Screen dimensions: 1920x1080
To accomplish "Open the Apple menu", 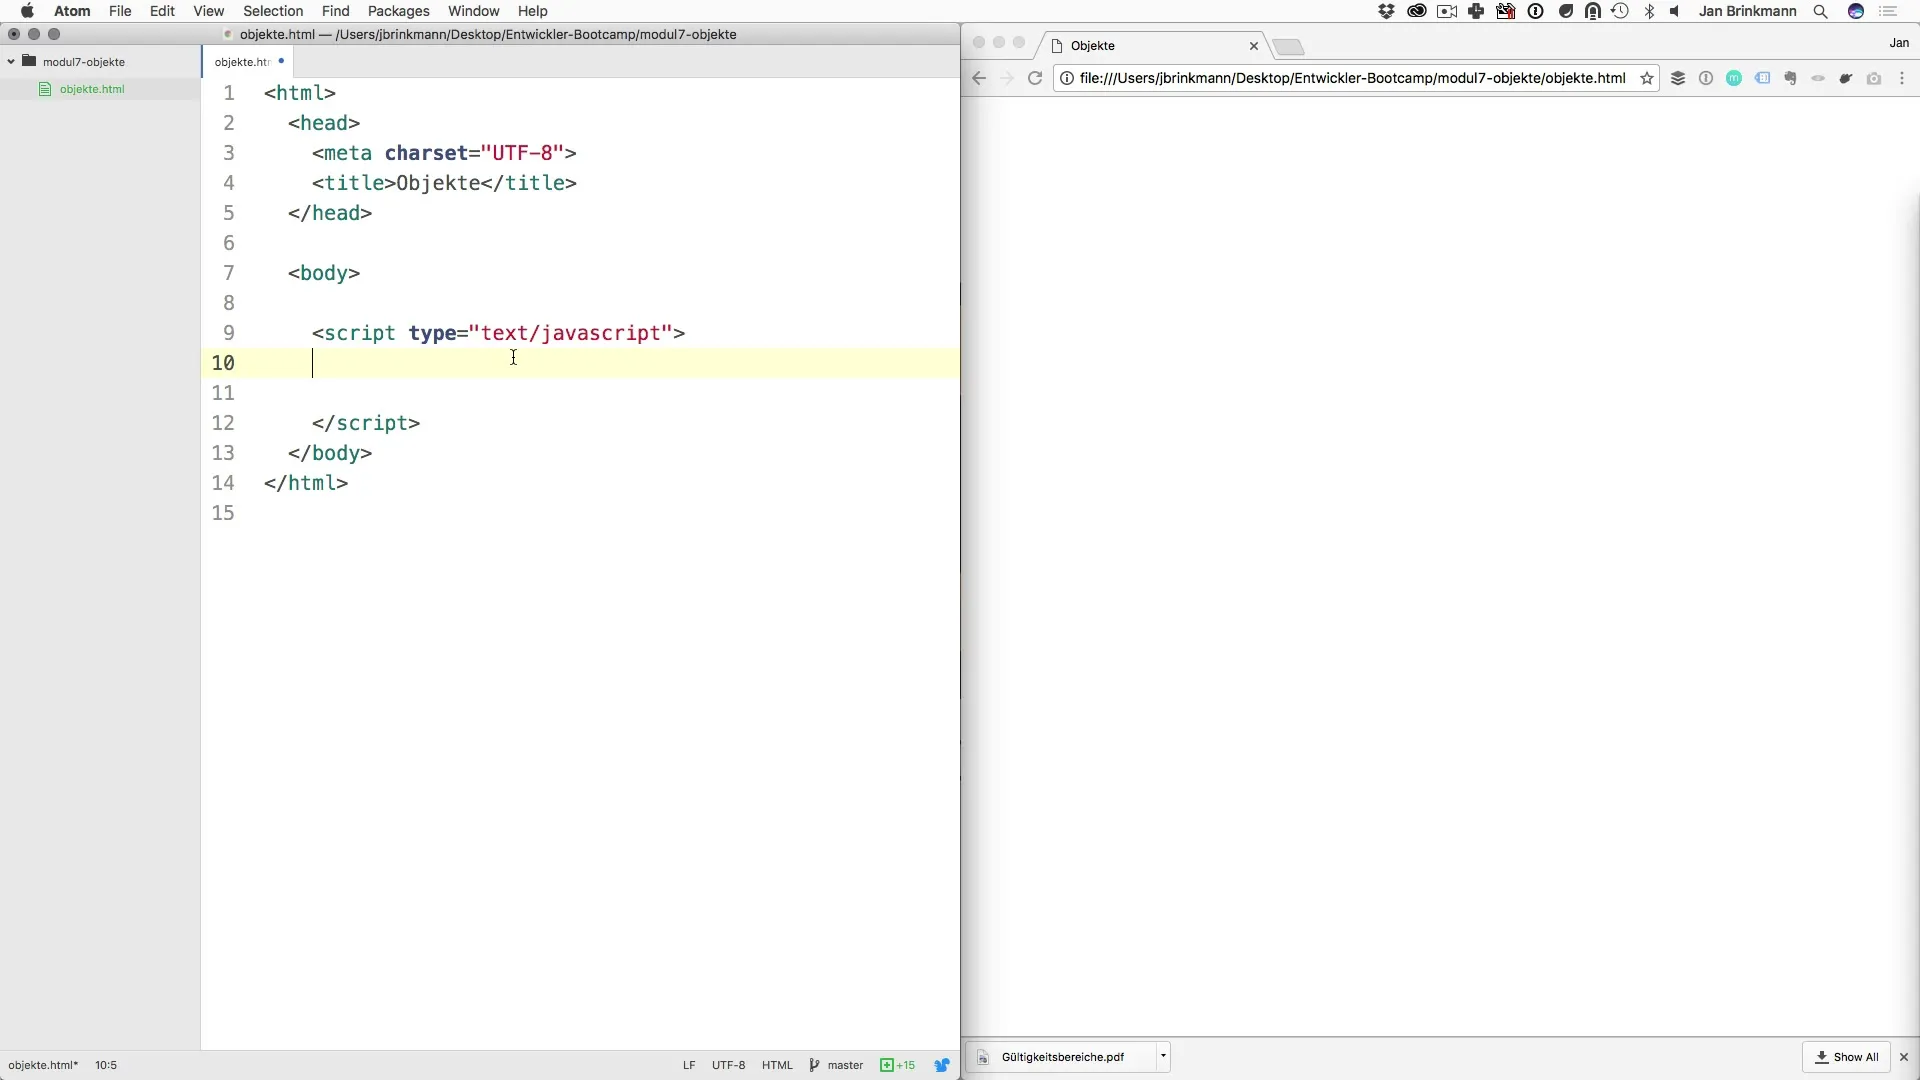I will tap(27, 11).
